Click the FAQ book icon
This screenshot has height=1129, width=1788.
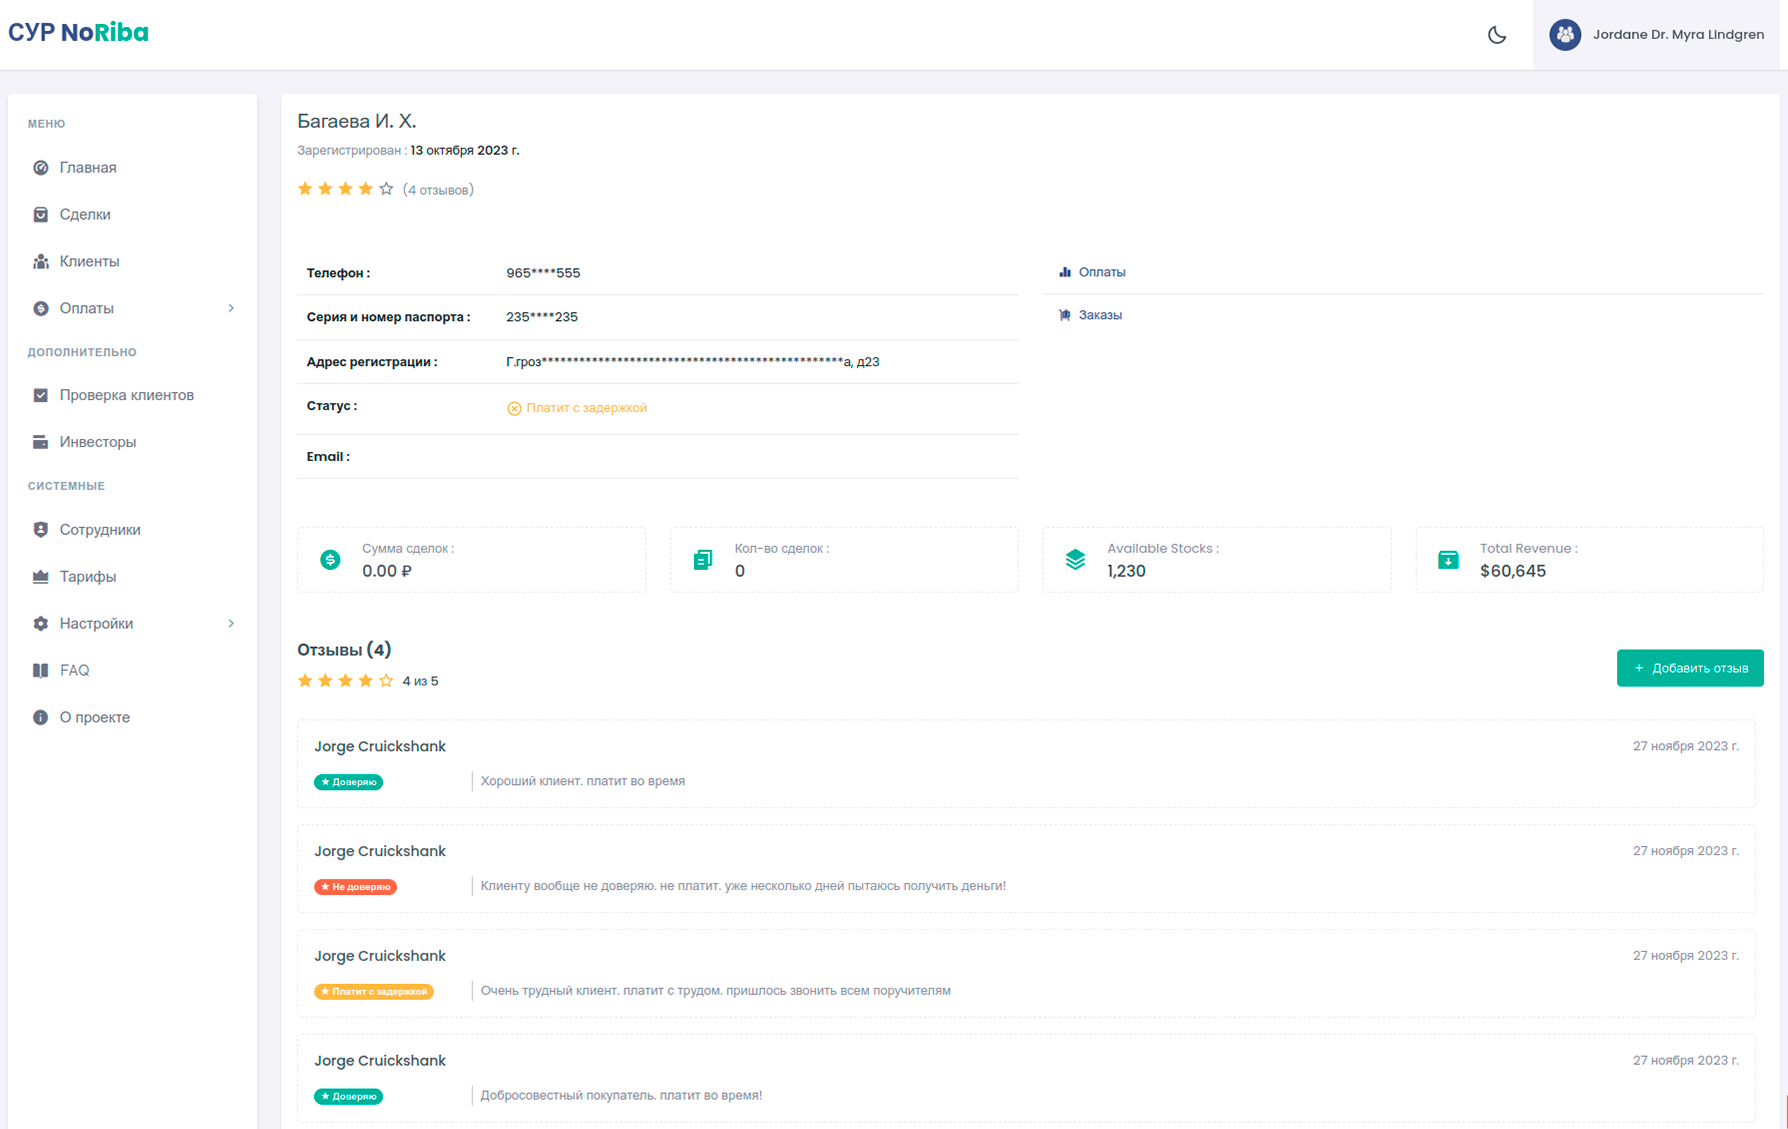pyautogui.click(x=41, y=671)
